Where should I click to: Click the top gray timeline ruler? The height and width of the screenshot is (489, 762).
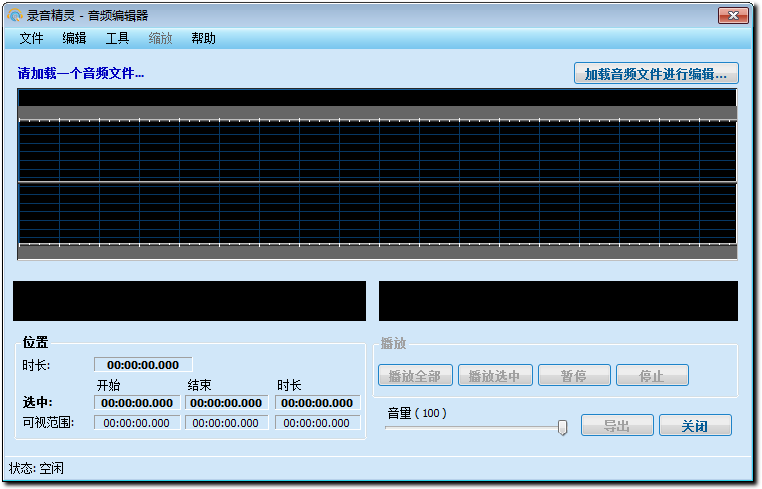click(378, 113)
